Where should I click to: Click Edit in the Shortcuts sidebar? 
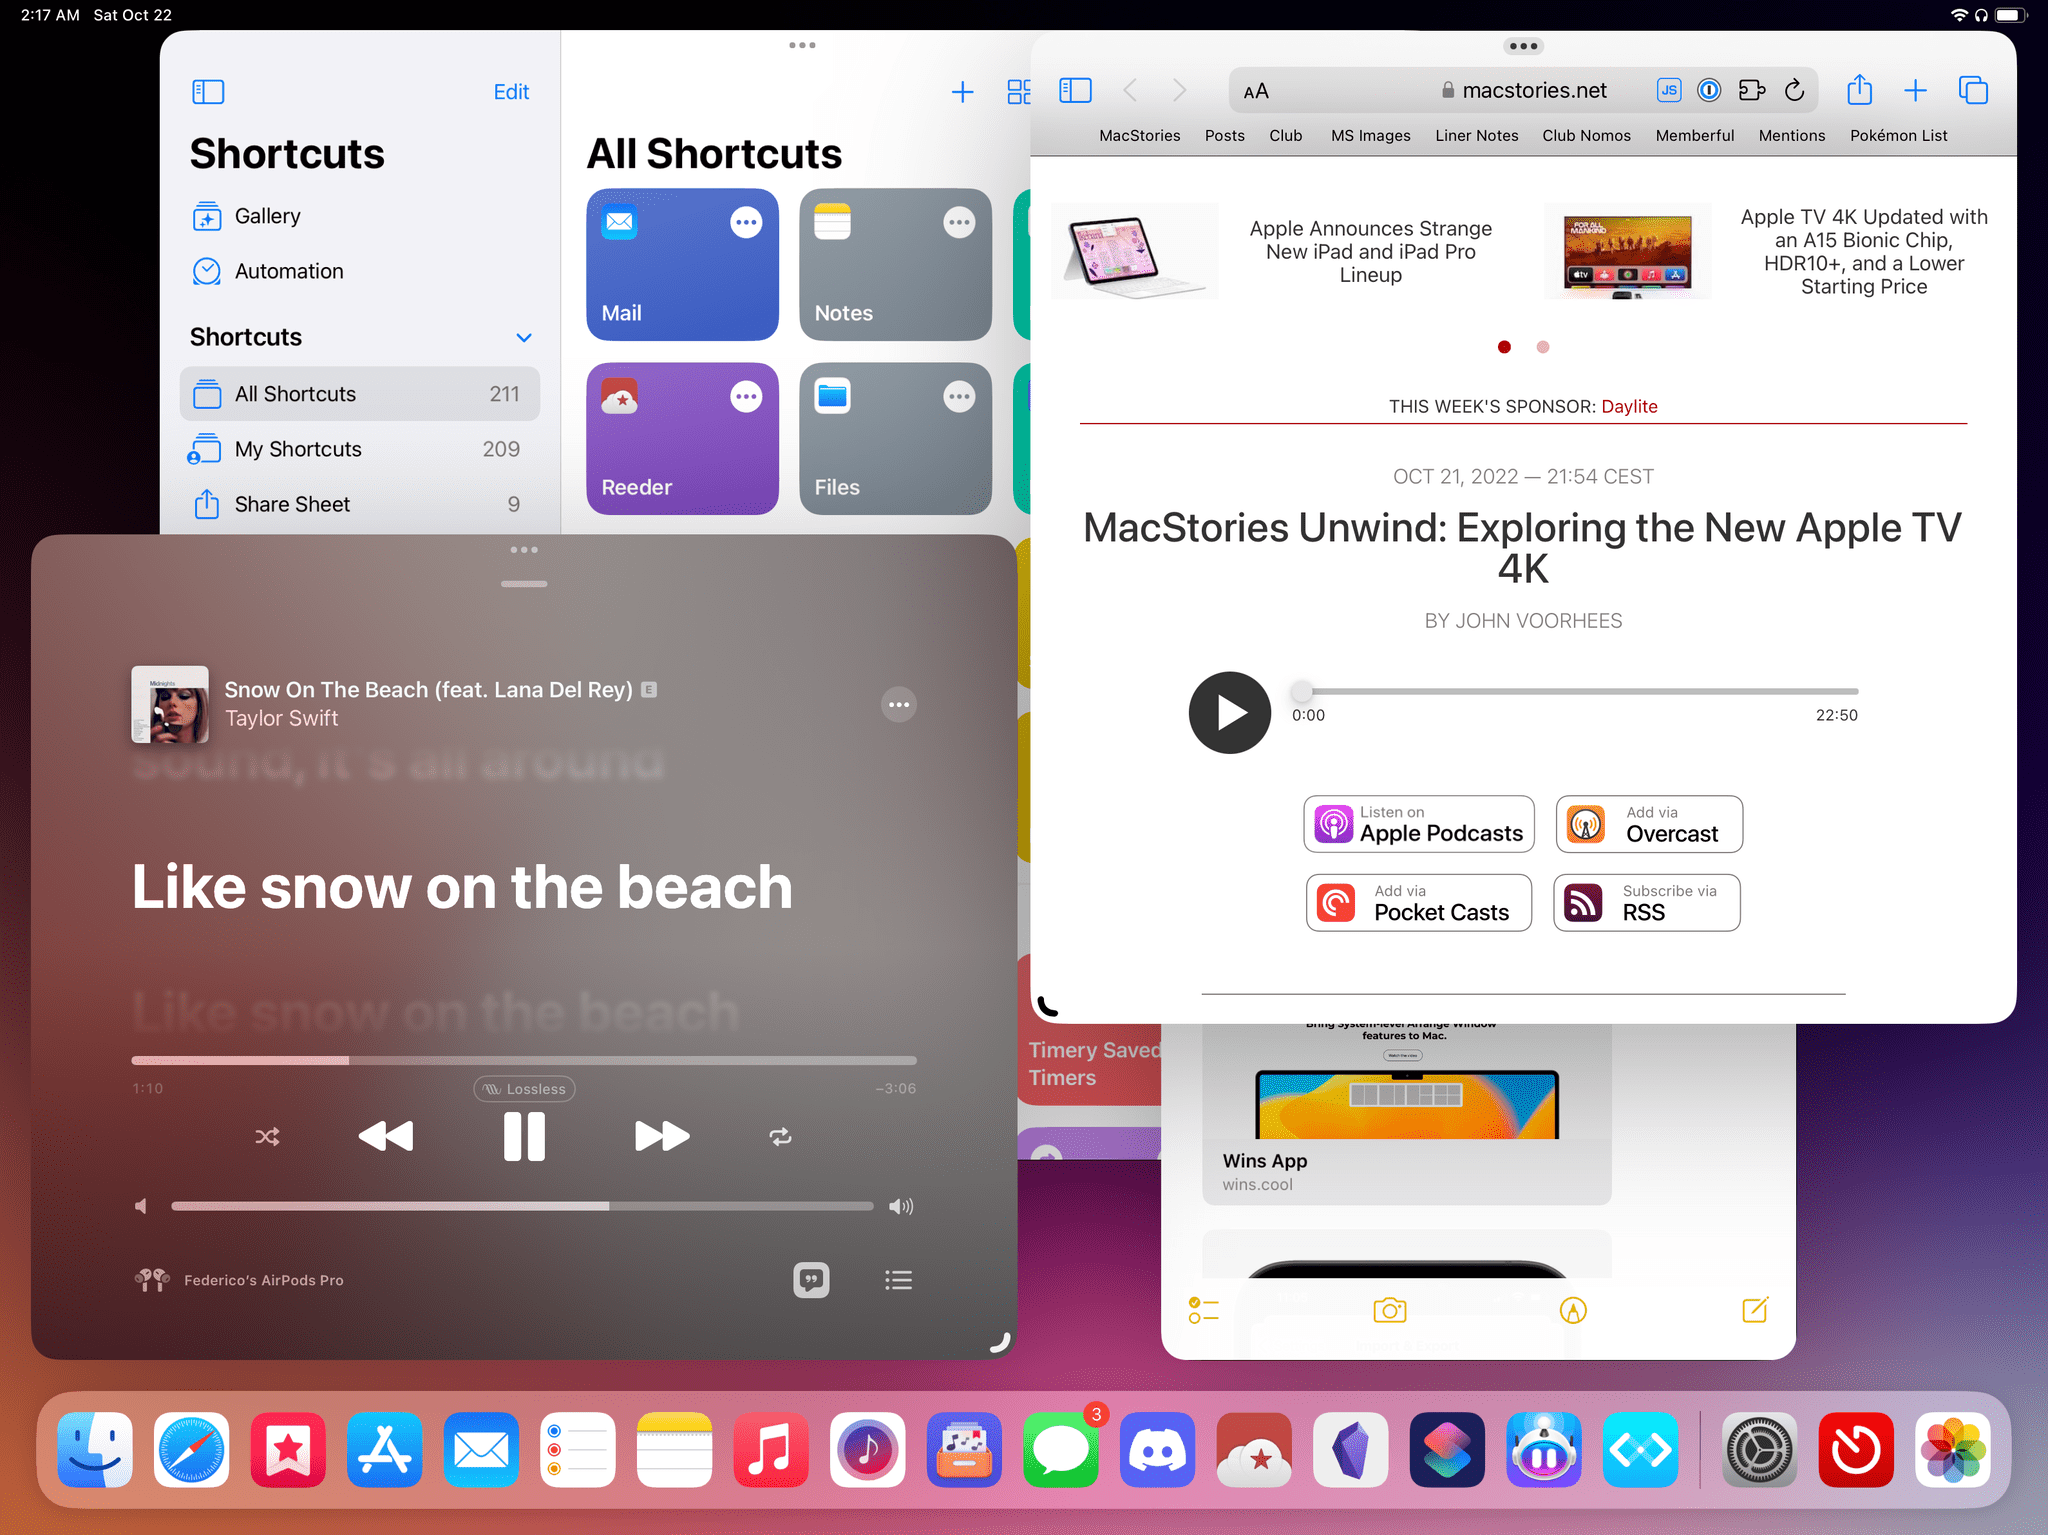pyautogui.click(x=511, y=92)
